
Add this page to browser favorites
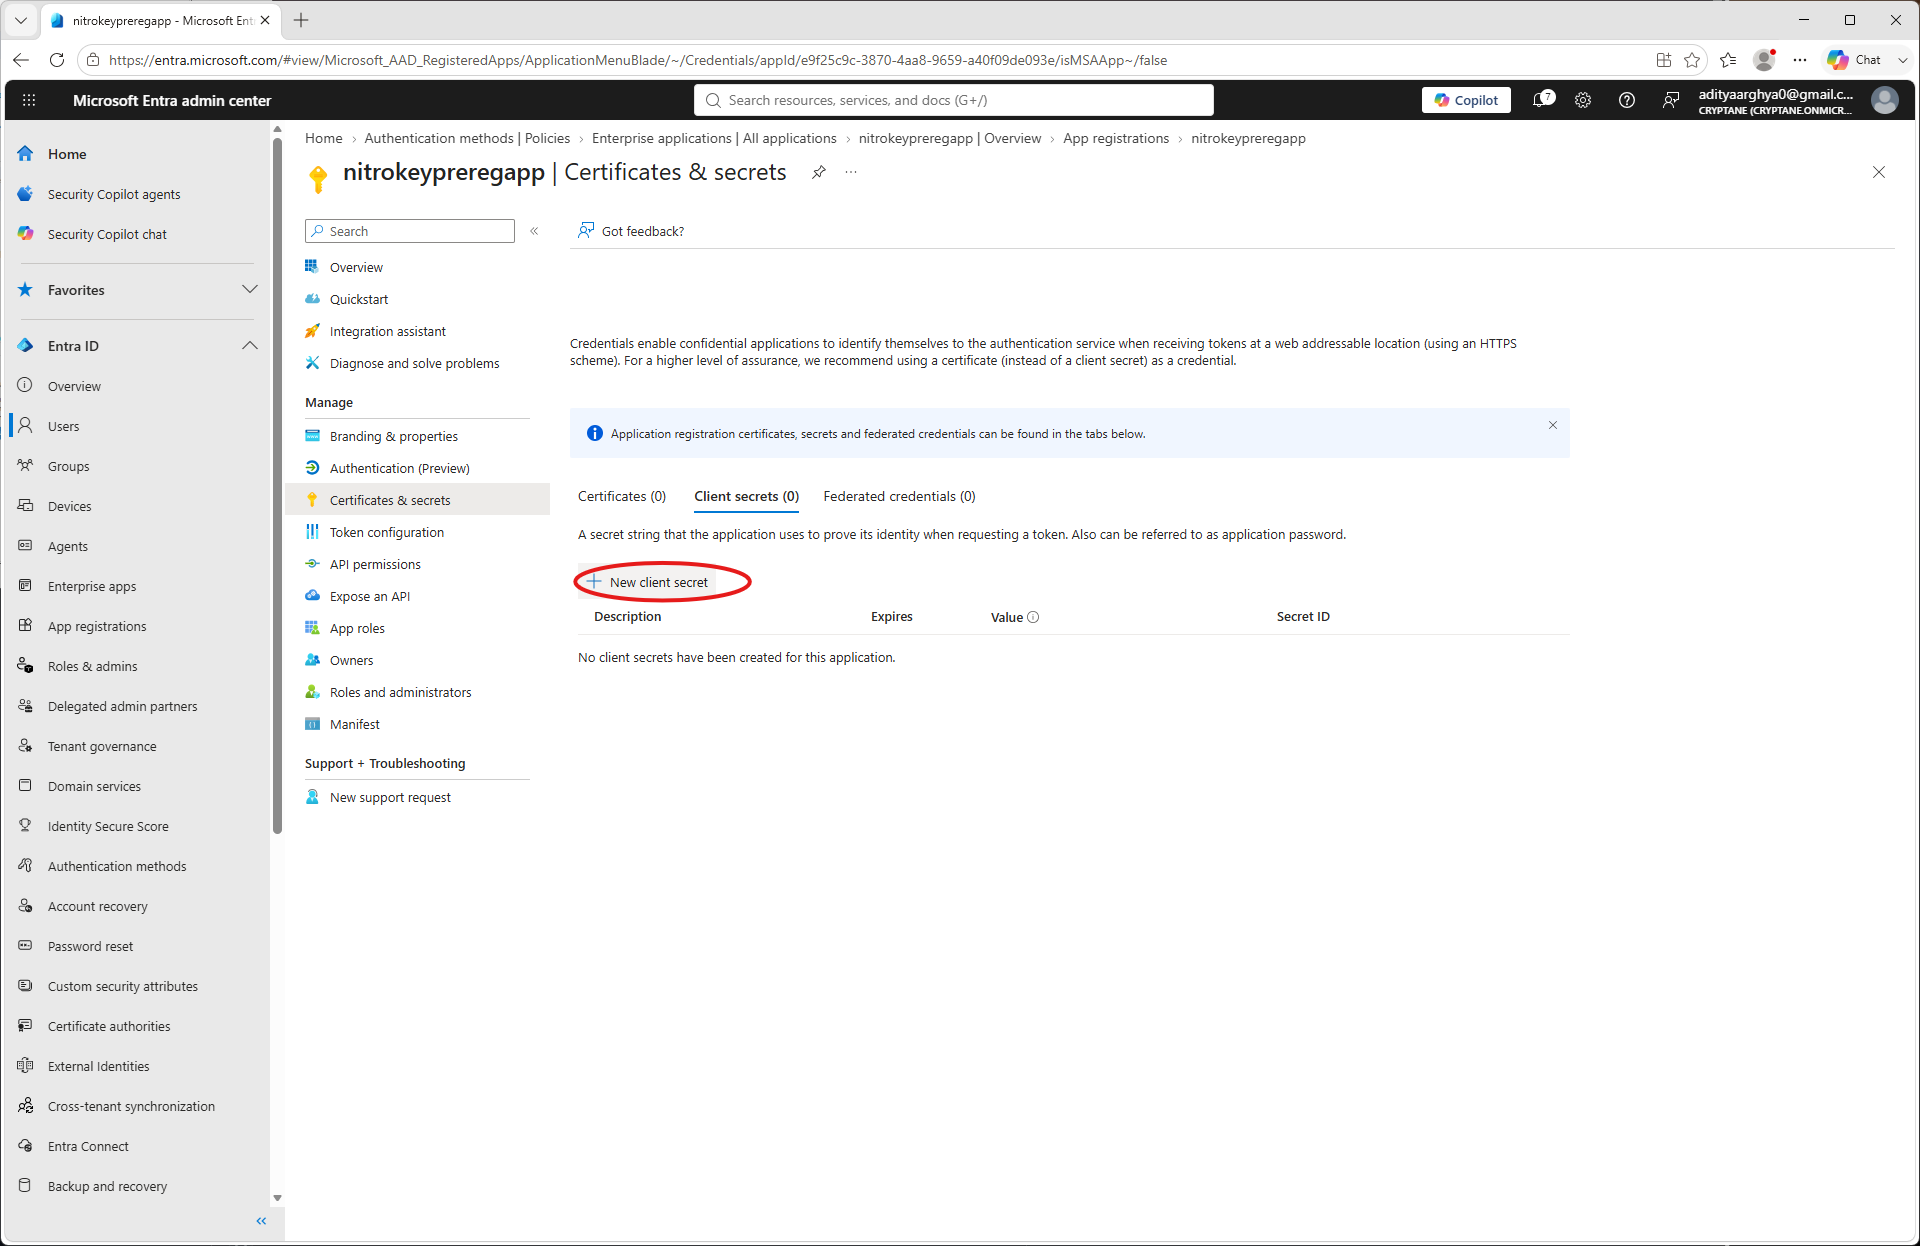(x=1692, y=60)
